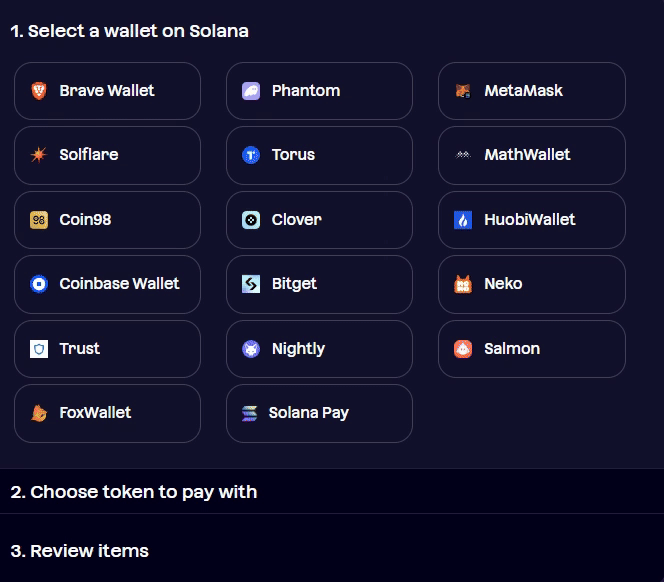Image resolution: width=664 pixels, height=582 pixels.
Task: Collapse the Select a wallet on Solana step
Action: (x=129, y=31)
